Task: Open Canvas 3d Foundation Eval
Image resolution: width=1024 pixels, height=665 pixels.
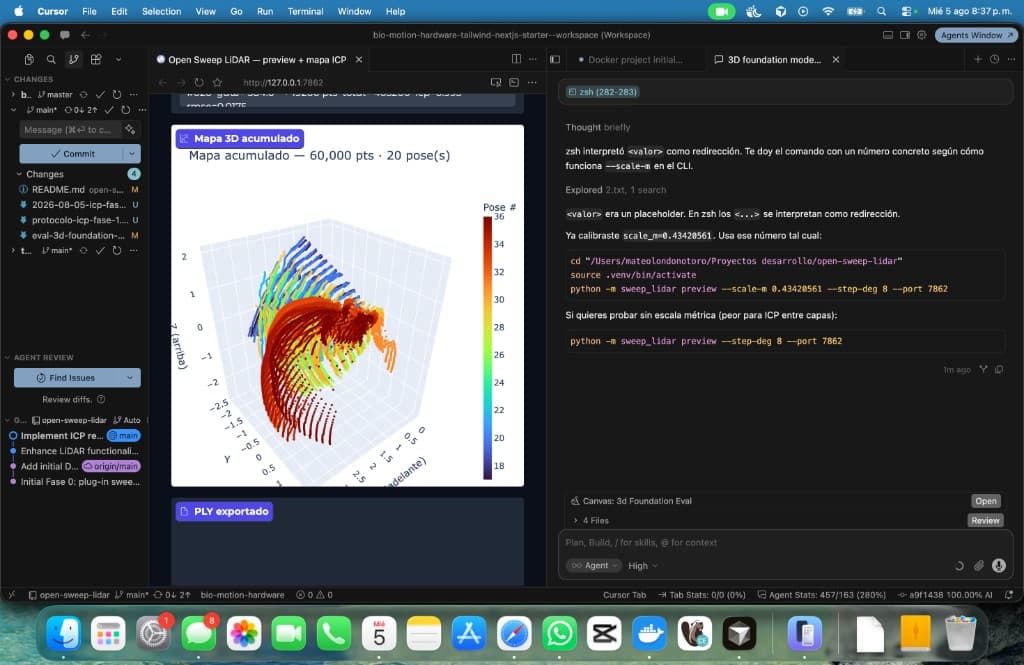Action: point(985,501)
